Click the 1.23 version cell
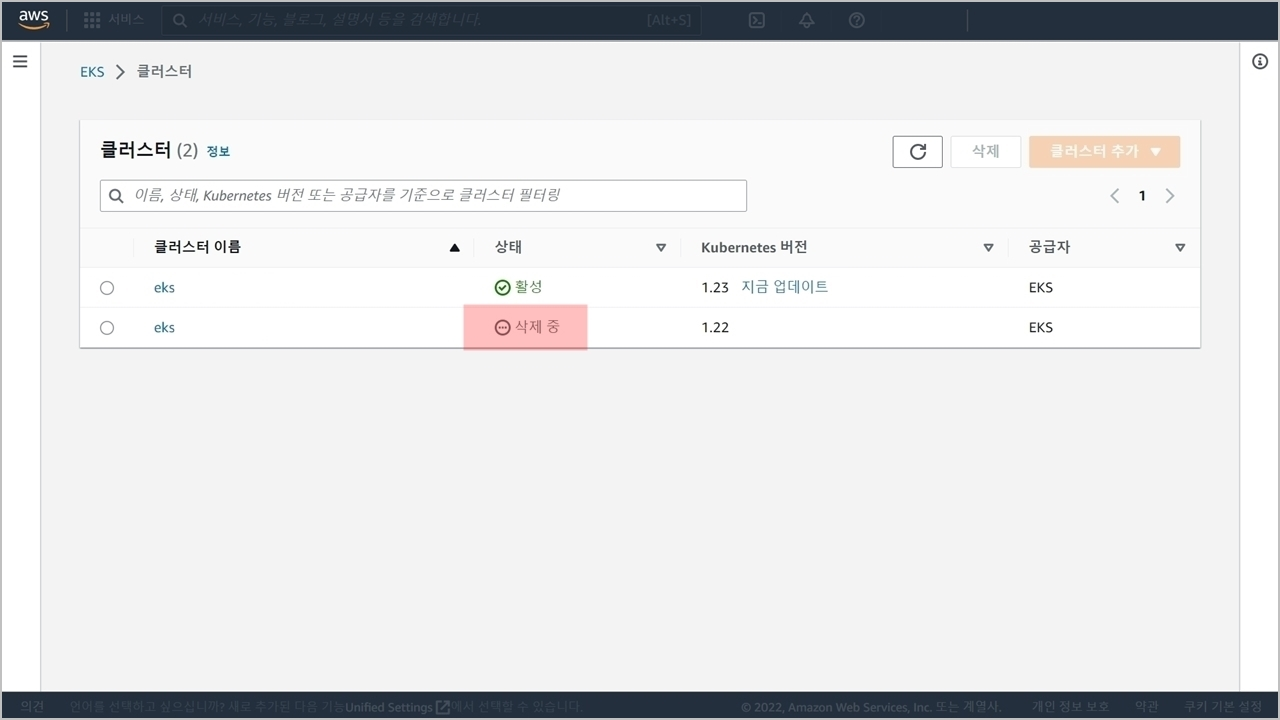The image size is (1280, 720). (715, 288)
